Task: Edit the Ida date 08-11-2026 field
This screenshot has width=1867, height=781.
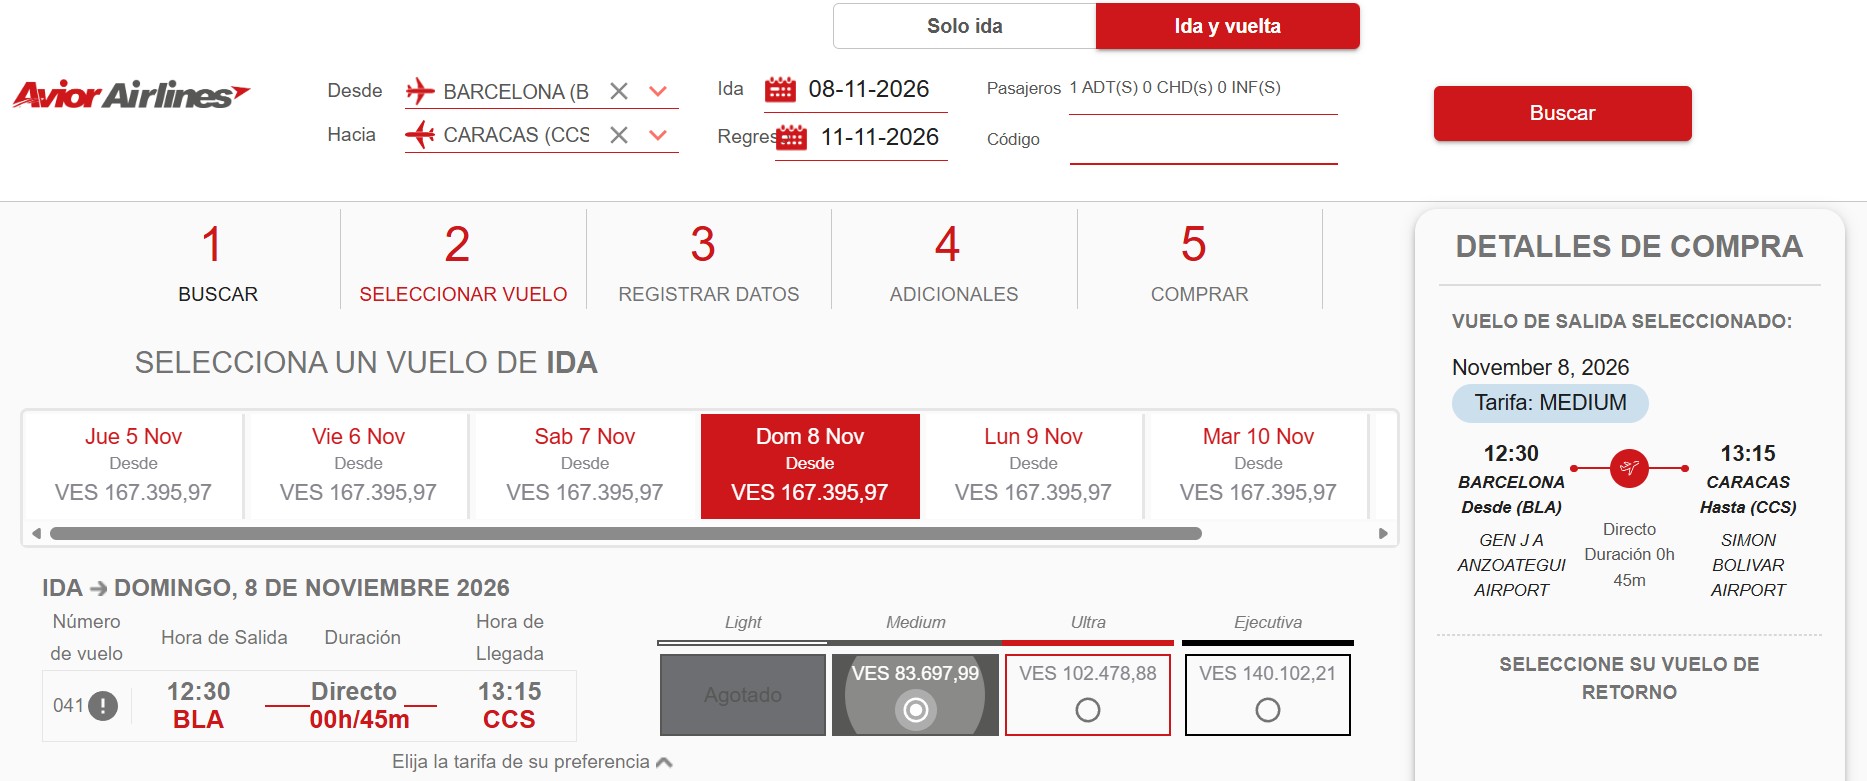Action: coord(869,89)
